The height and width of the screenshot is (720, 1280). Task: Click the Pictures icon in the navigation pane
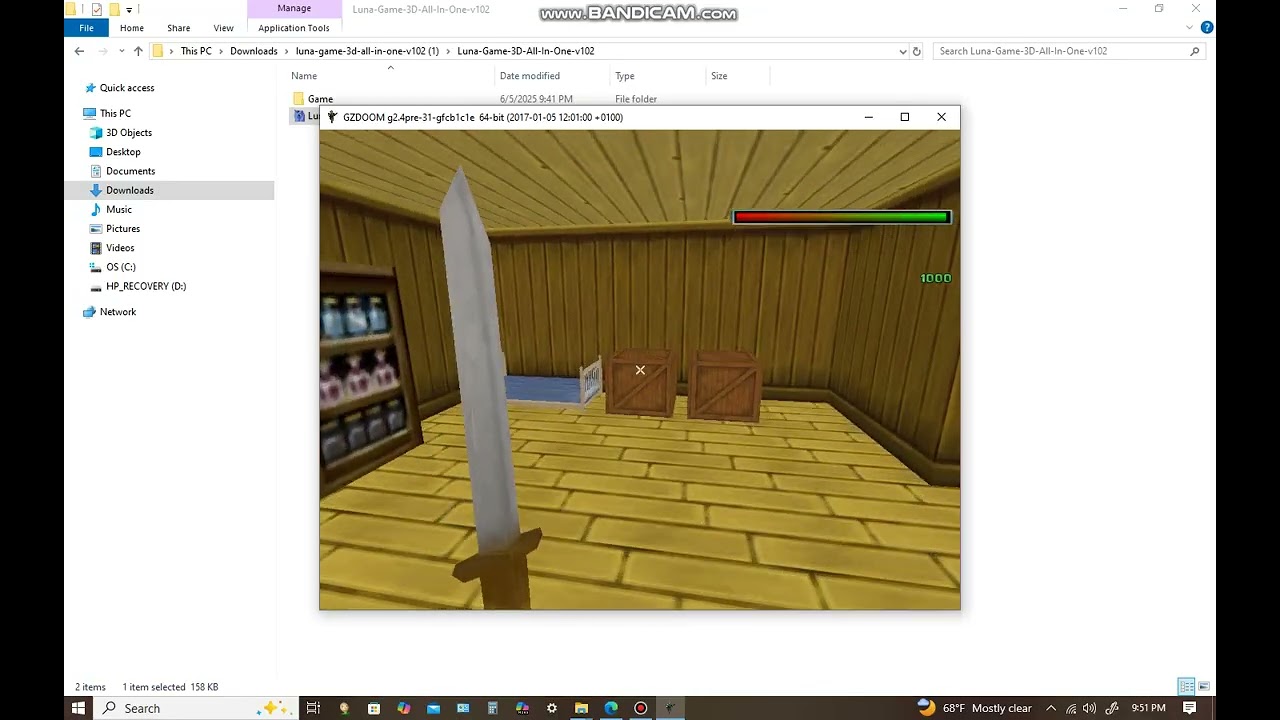pos(96,229)
